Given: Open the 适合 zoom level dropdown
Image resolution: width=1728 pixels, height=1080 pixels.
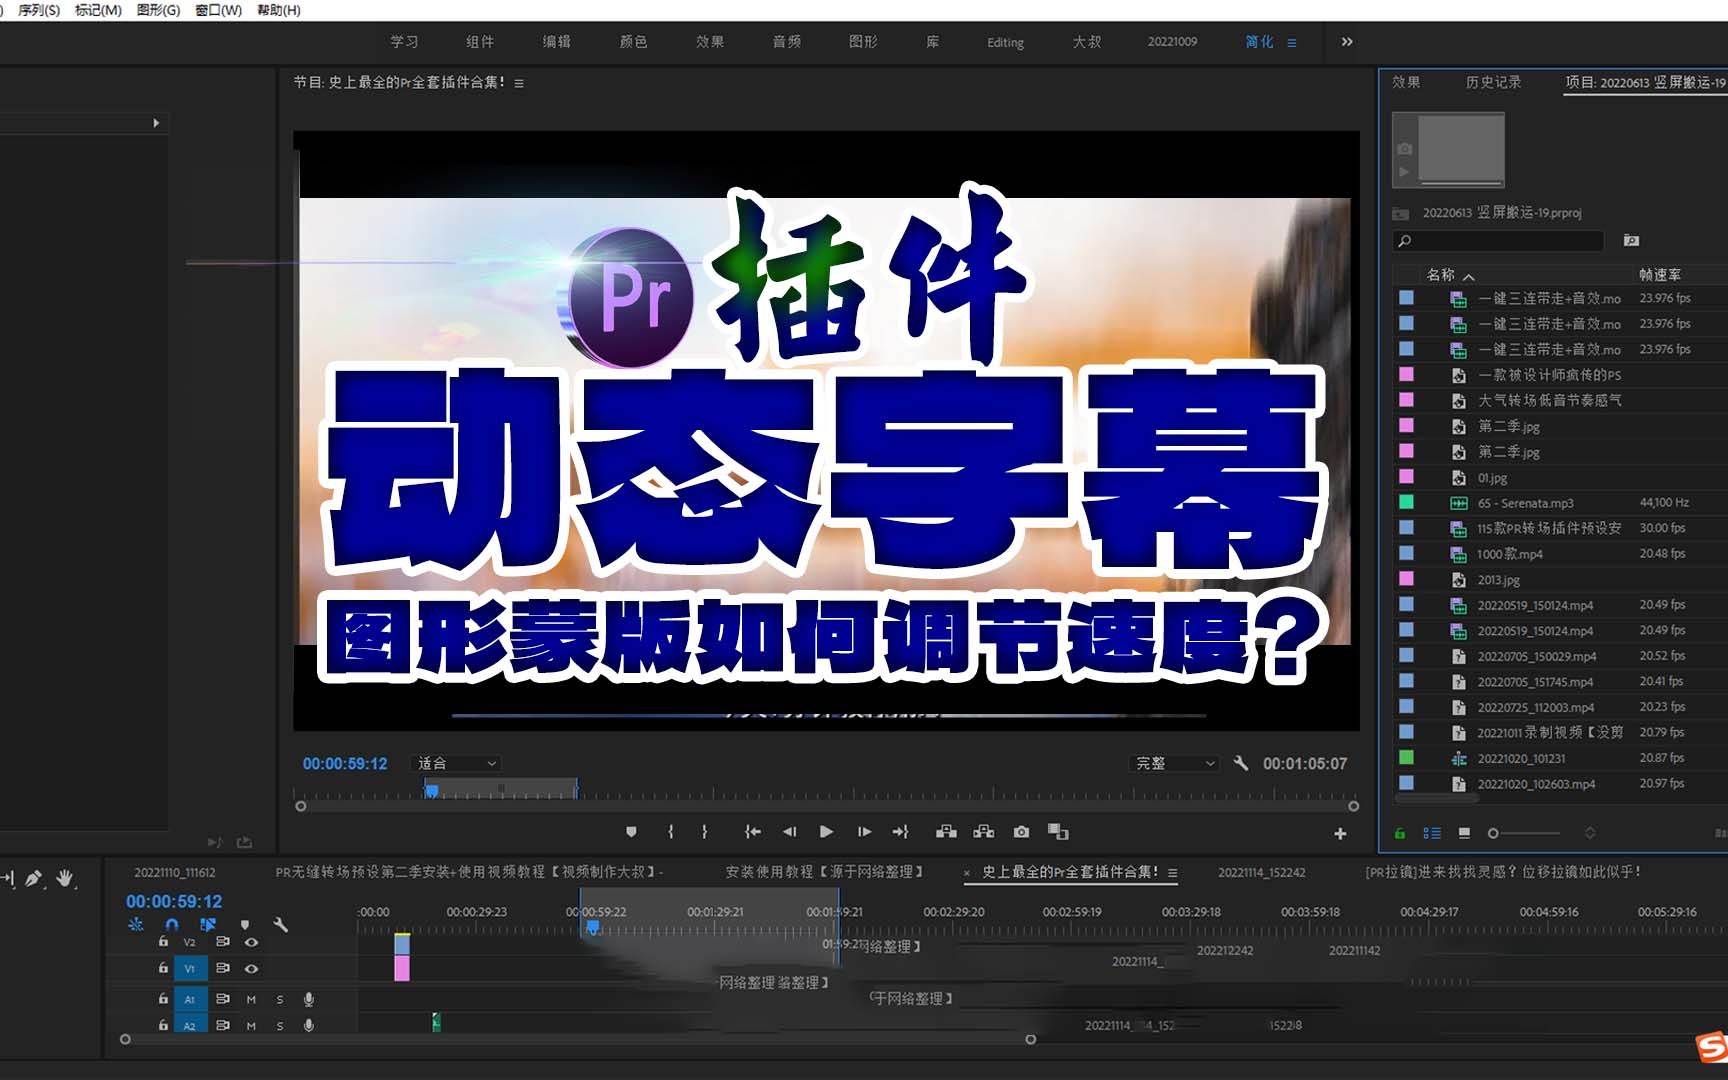Looking at the screenshot, I should click(x=455, y=763).
